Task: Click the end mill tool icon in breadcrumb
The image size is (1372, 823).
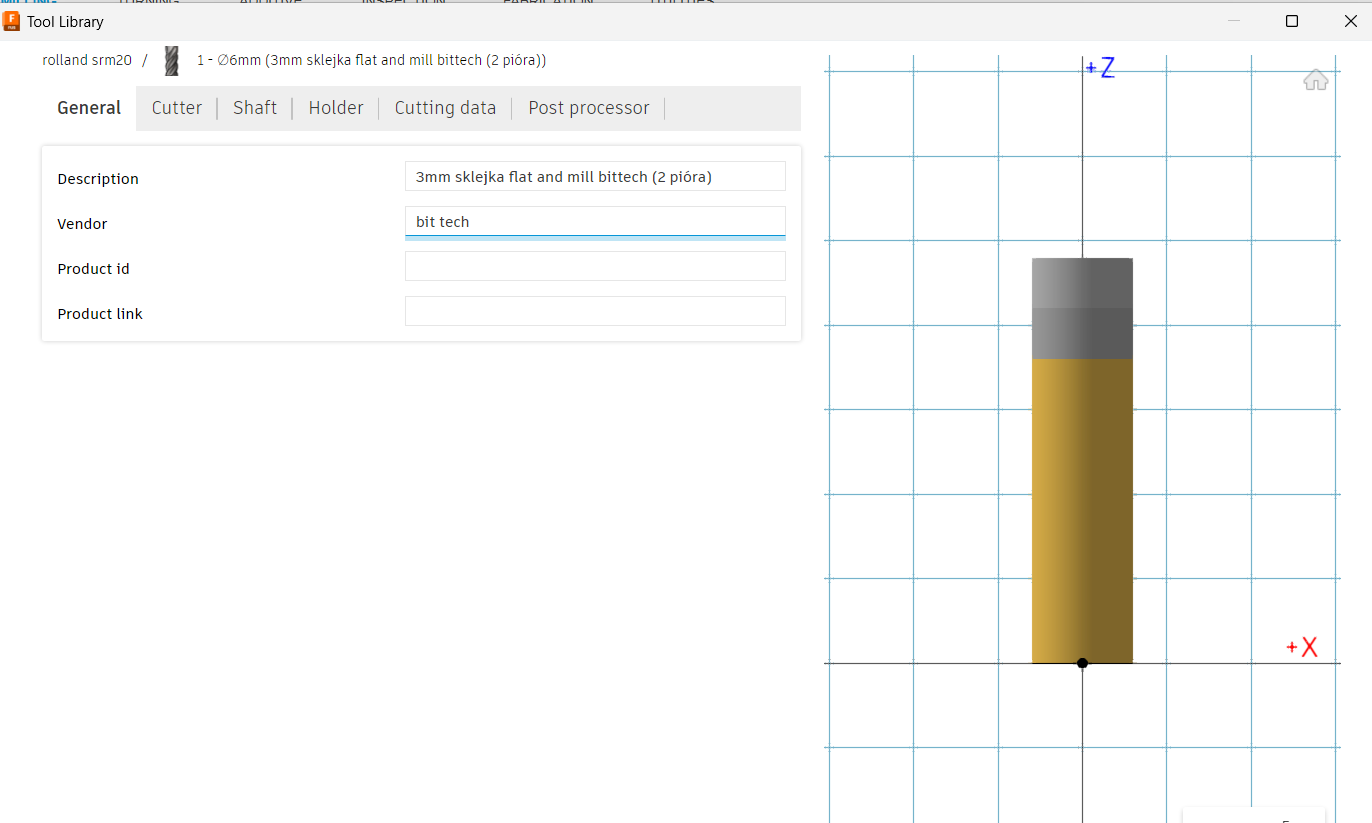Action: coord(172,61)
